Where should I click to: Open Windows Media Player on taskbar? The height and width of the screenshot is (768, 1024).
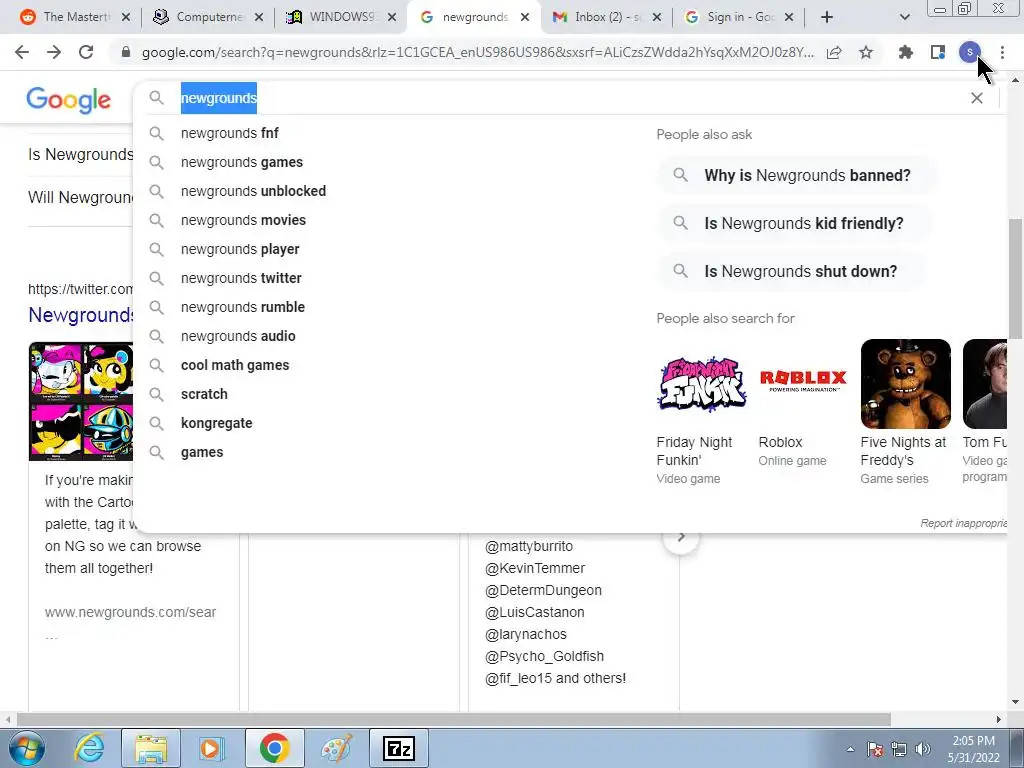[x=211, y=748]
